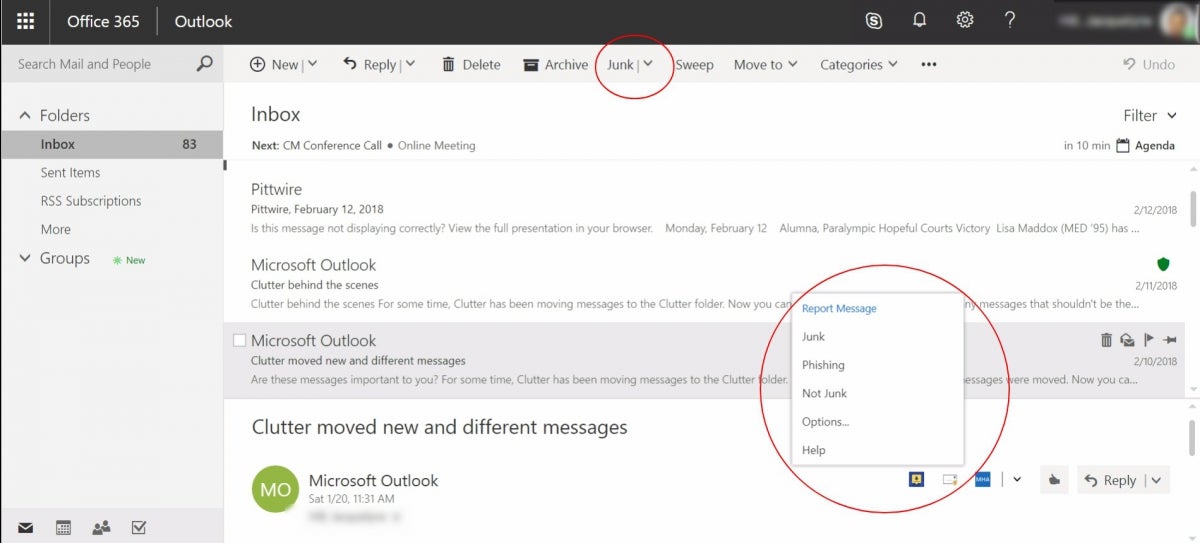
Task: Click the search magnifier icon
Action: pos(204,64)
